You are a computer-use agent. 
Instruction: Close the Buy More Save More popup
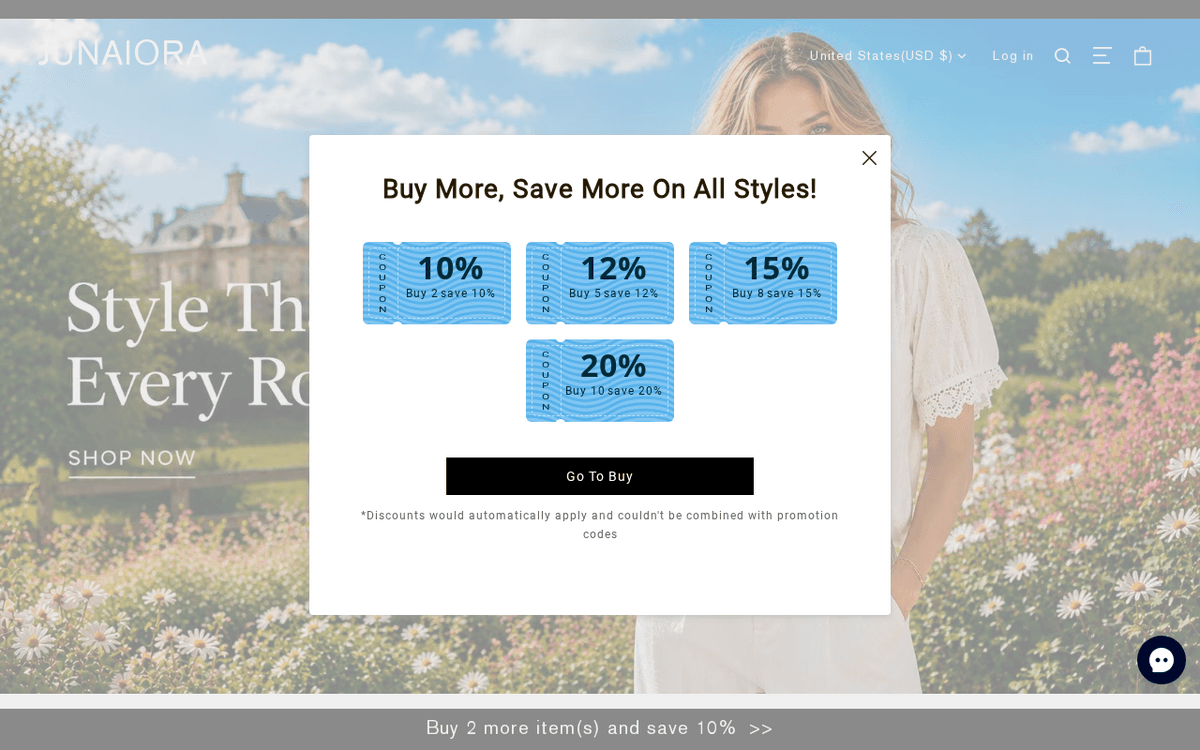[x=869, y=158]
